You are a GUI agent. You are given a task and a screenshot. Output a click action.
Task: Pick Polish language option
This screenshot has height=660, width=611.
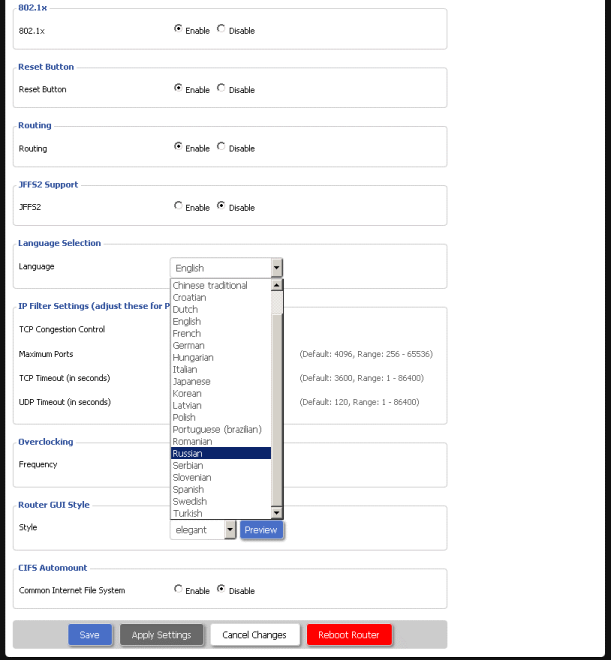pyautogui.click(x=221, y=418)
